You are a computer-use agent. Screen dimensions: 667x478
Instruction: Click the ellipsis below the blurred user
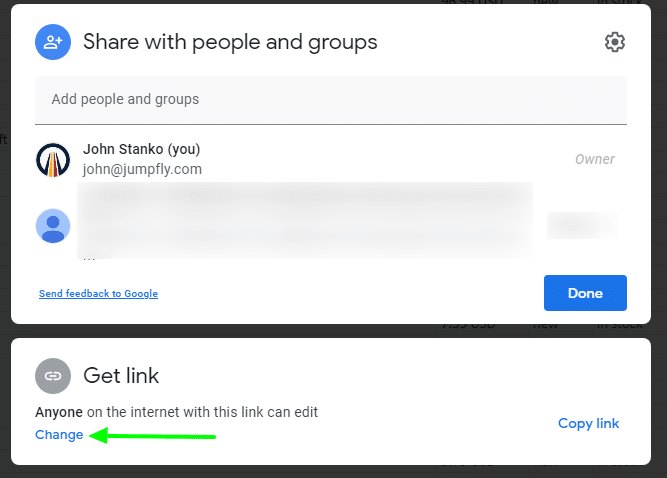click(x=89, y=258)
